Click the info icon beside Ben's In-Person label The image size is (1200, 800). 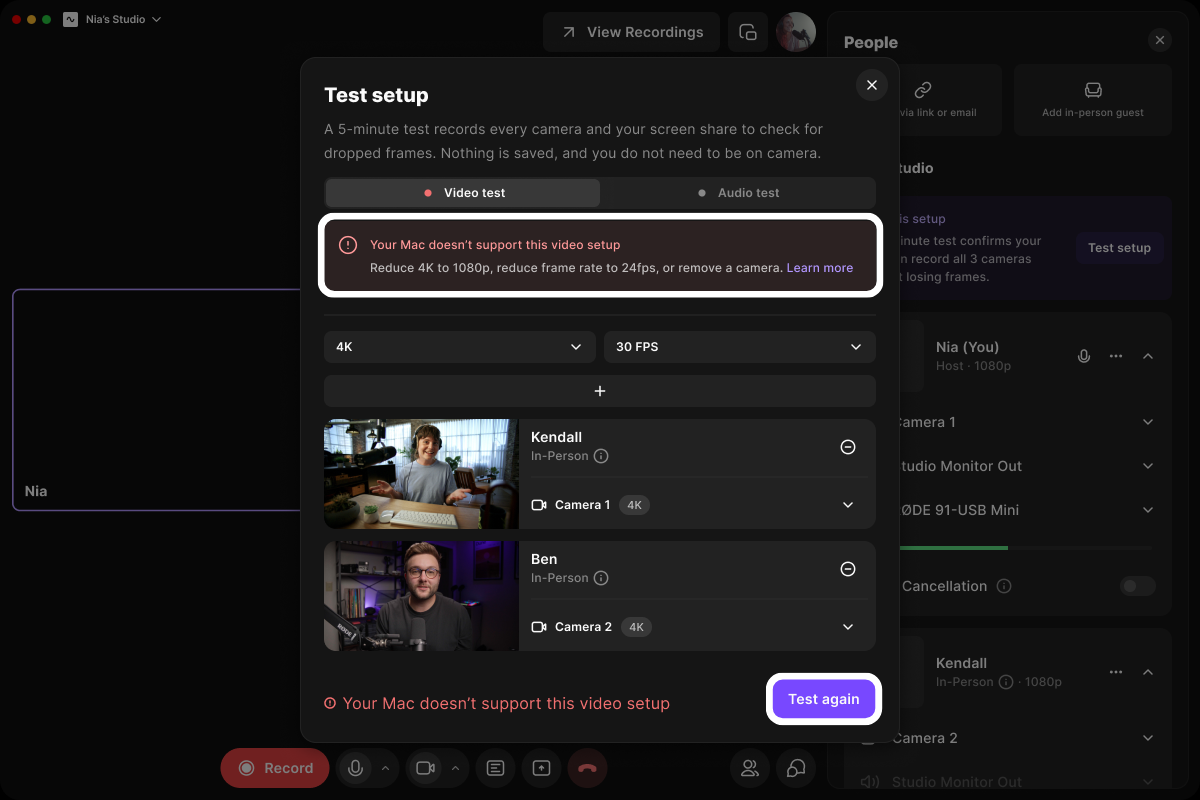[x=601, y=578]
